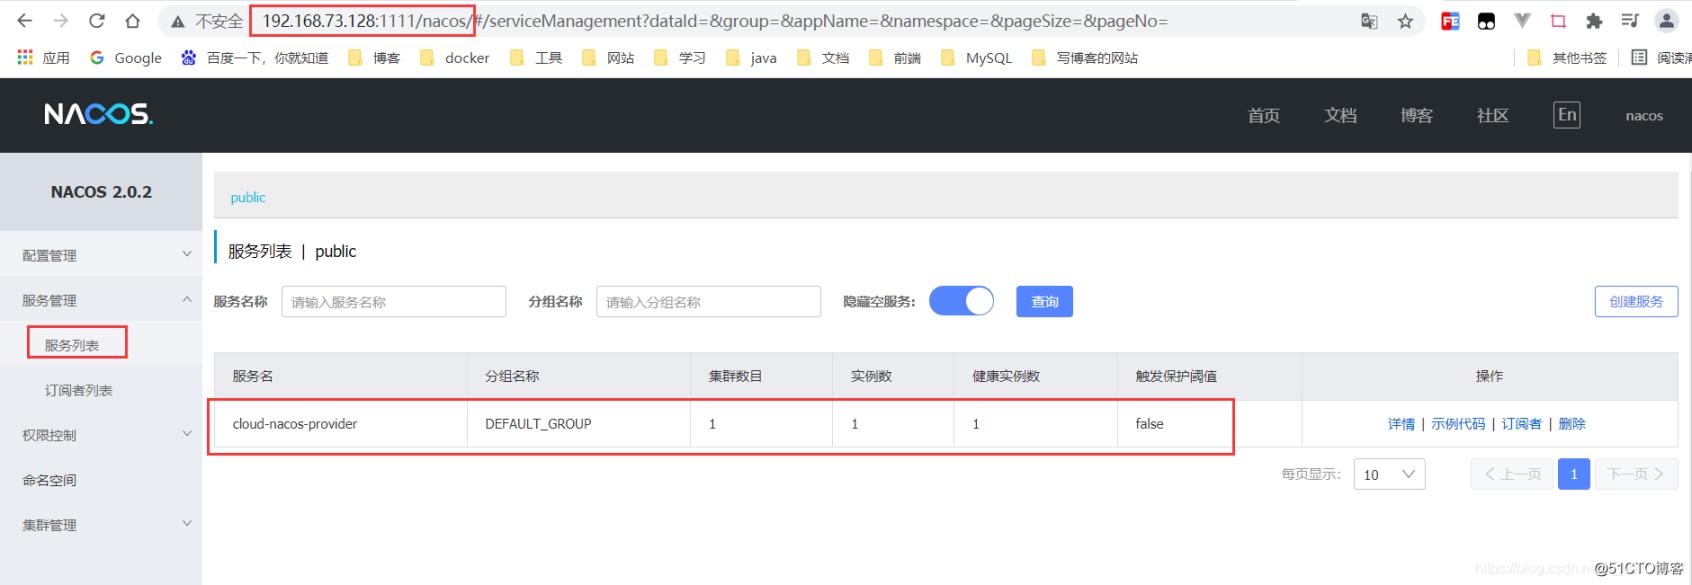Open 文档 in the top navigation
The width and height of the screenshot is (1692, 585).
click(1340, 116)
